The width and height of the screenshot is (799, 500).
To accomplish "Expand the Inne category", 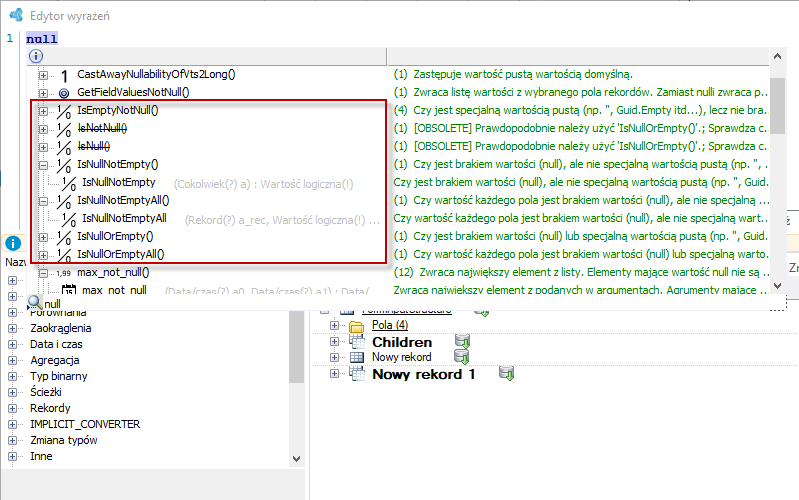I will [x=12, y=456].
